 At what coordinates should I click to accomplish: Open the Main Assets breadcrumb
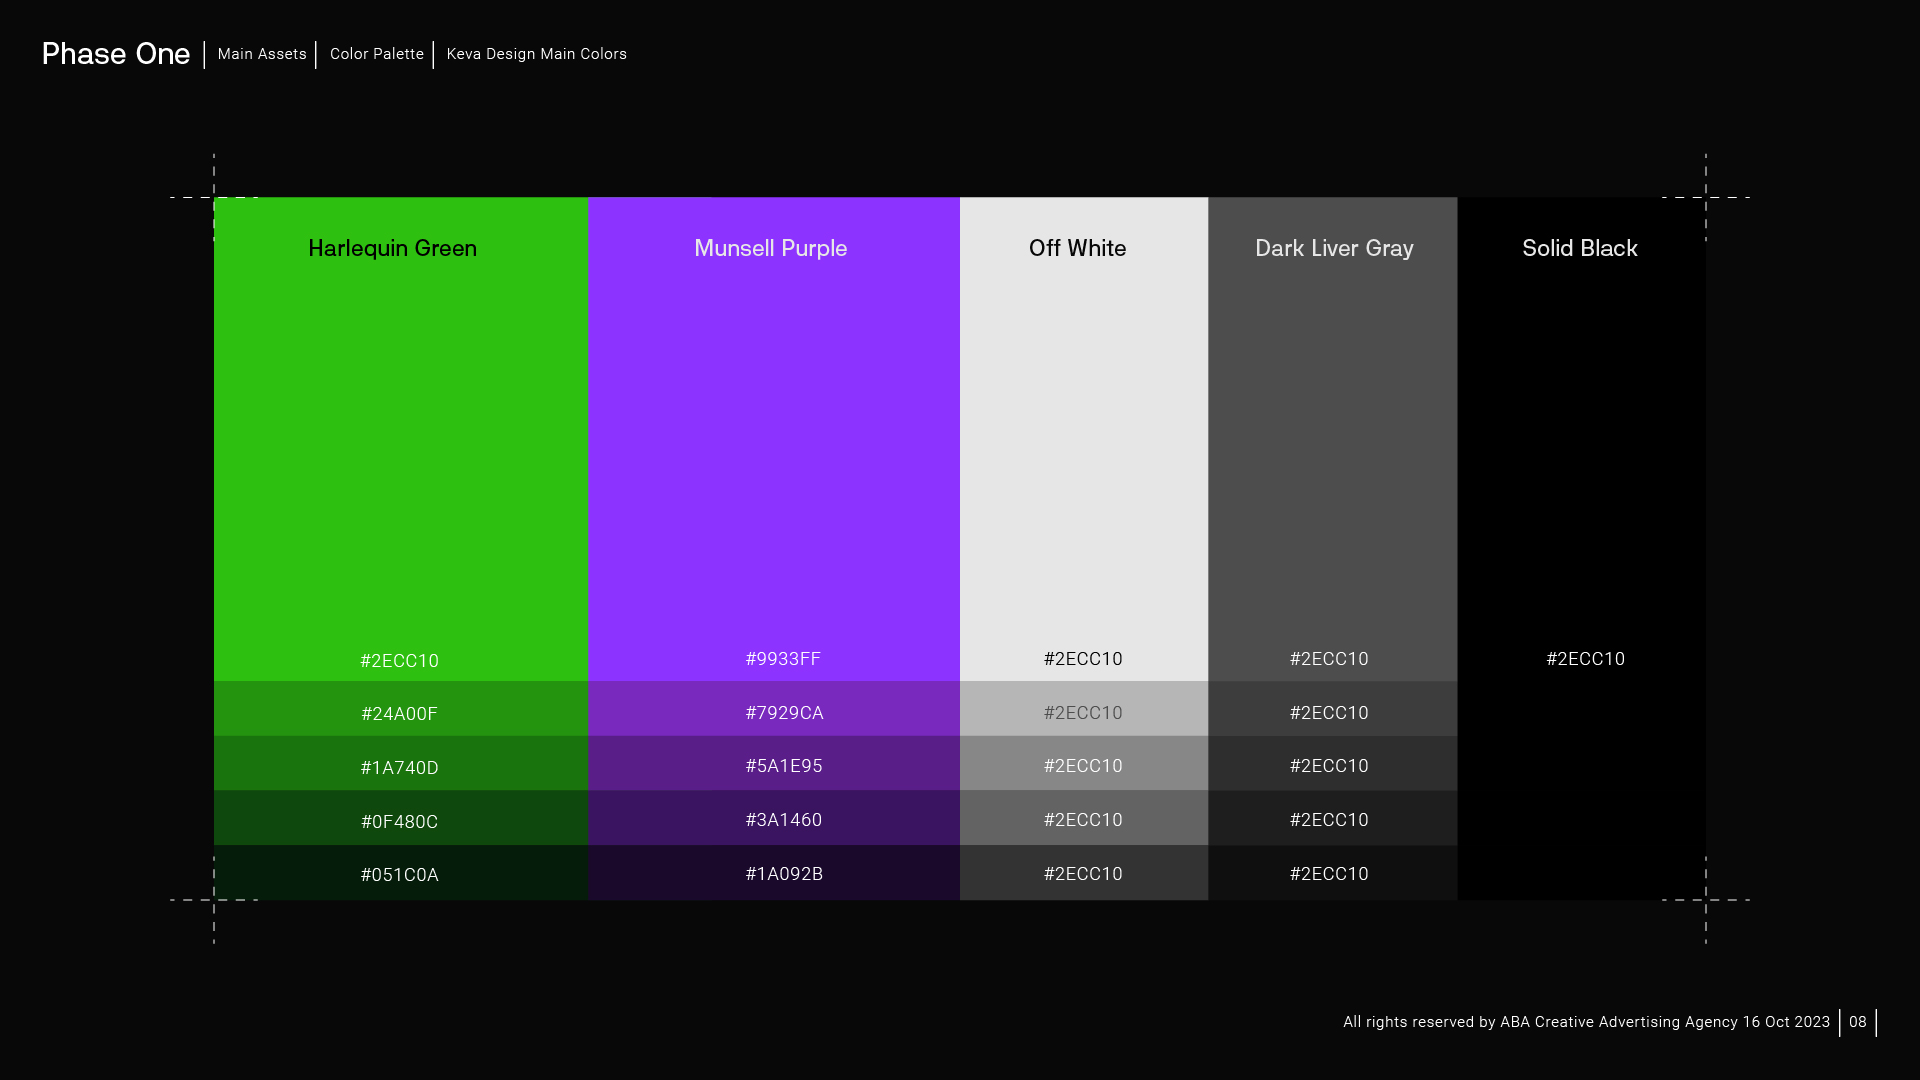click(262, 54)
